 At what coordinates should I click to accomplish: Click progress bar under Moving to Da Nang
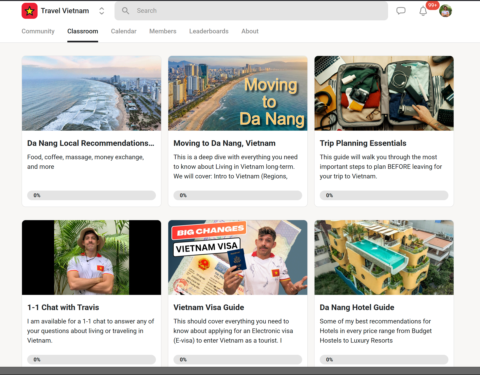pyautogui.click(x=238, y=195)
